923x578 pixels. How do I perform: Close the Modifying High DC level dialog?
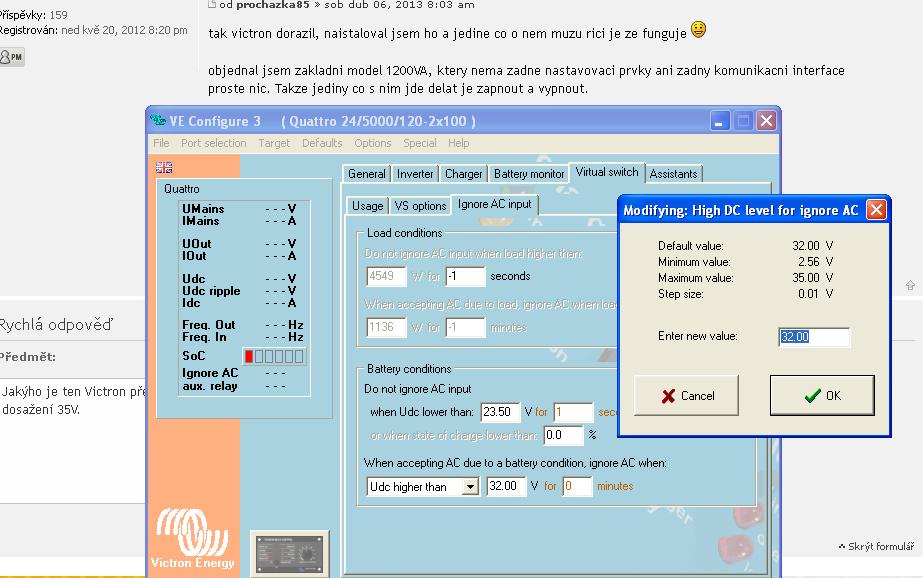pos(876,210)
